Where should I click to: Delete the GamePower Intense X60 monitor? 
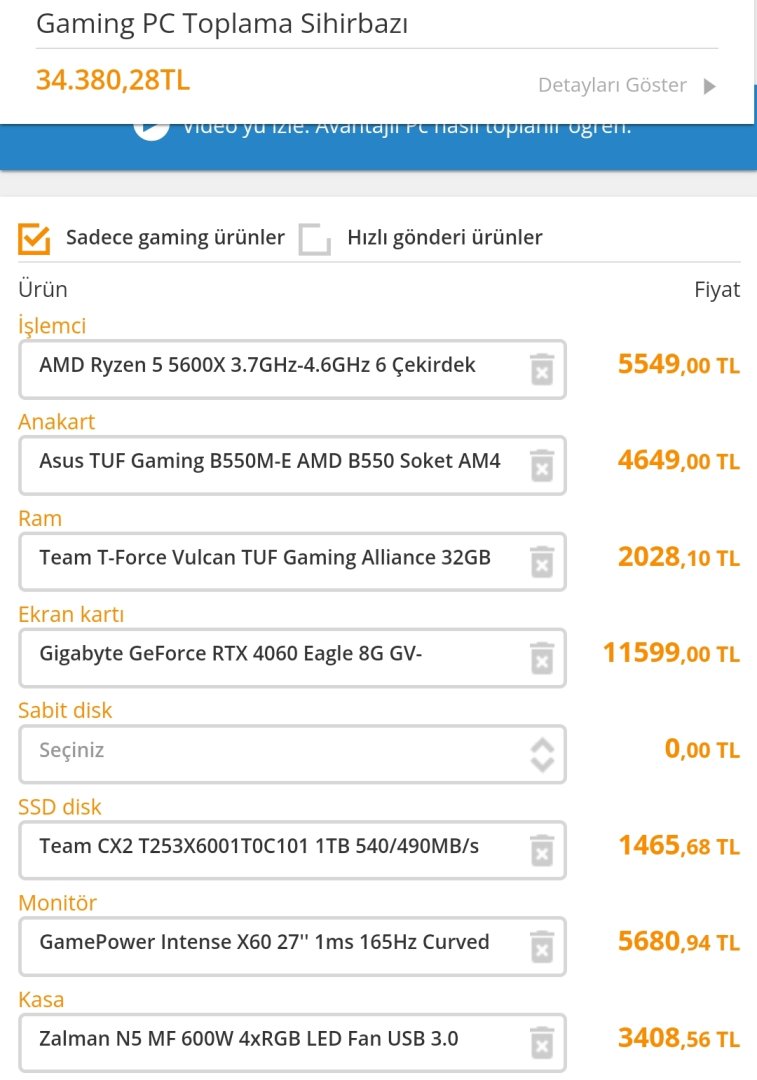(542, 946)
